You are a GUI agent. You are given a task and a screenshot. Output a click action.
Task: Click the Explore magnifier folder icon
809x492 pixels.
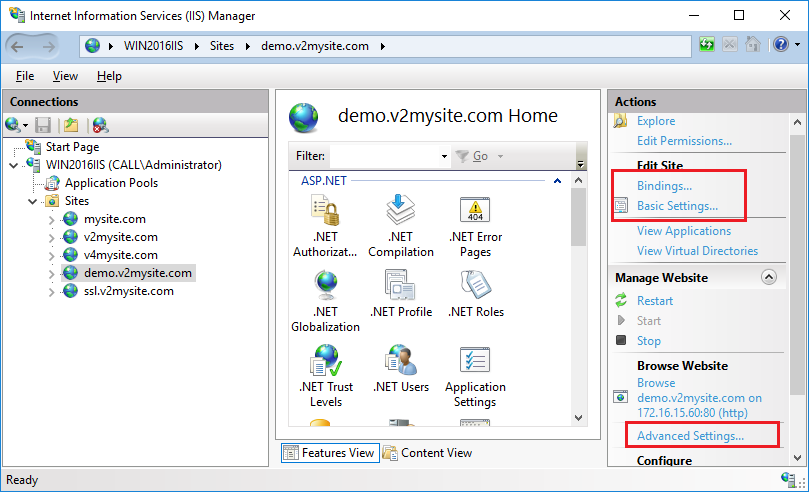click(x=620, y=121)
